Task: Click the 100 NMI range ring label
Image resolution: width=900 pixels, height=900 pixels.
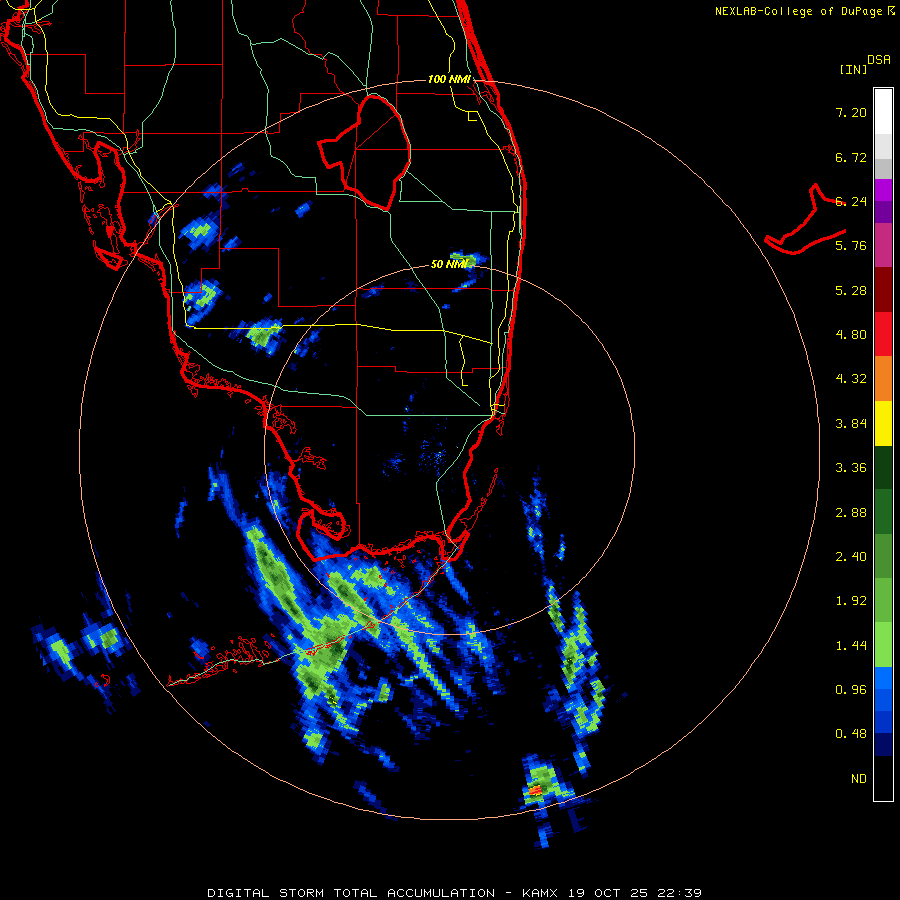Action: point(449,79)
